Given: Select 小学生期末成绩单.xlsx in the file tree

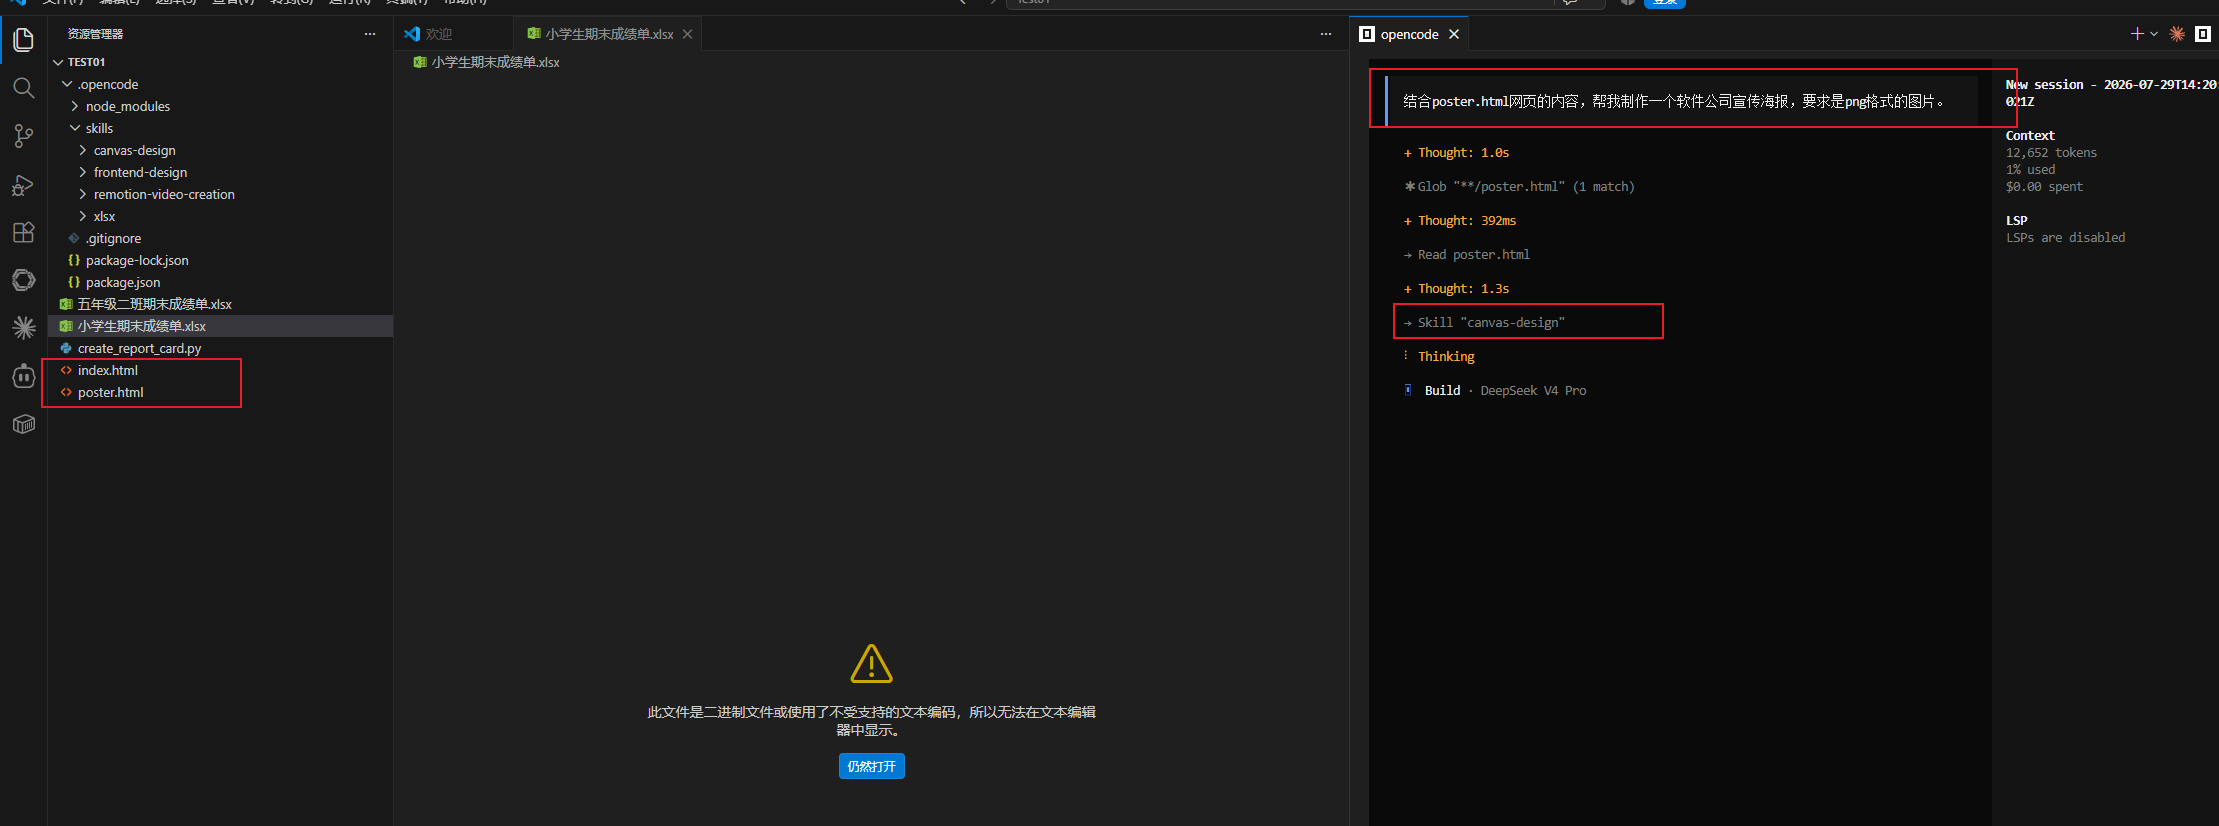Looking at the screenshot, I should 220,326.
